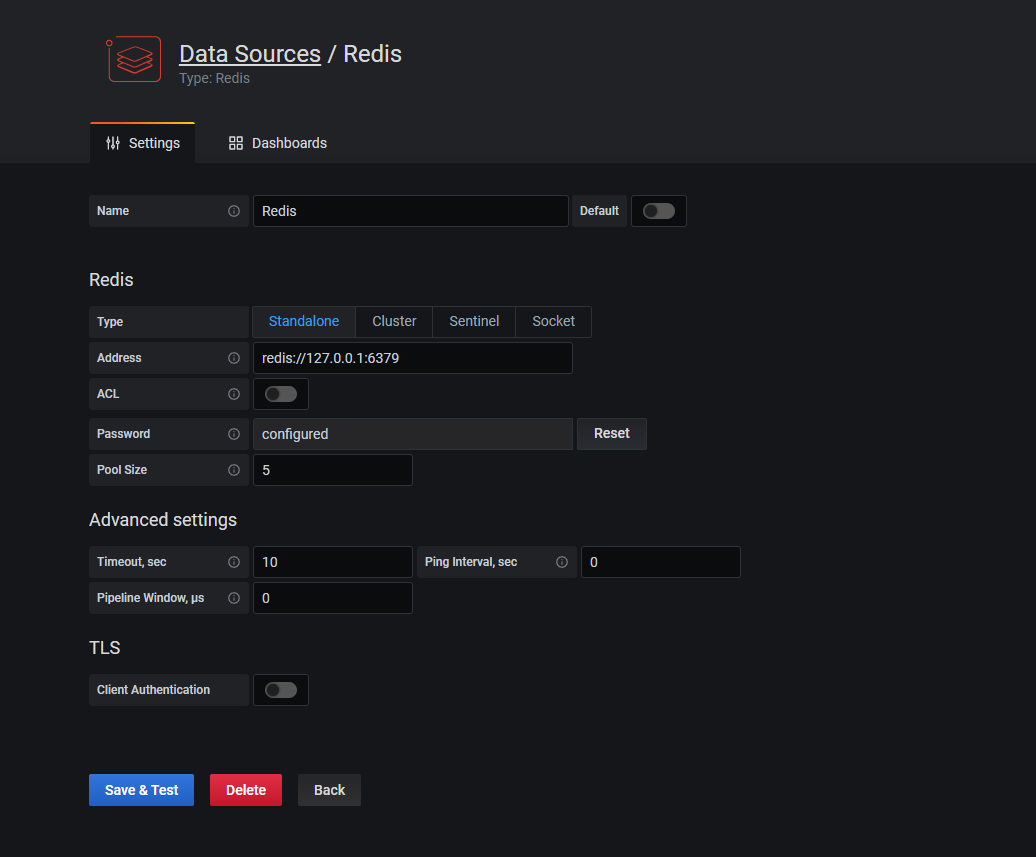
Task: Click the Pool Size info icon
Action: [234, 470]
